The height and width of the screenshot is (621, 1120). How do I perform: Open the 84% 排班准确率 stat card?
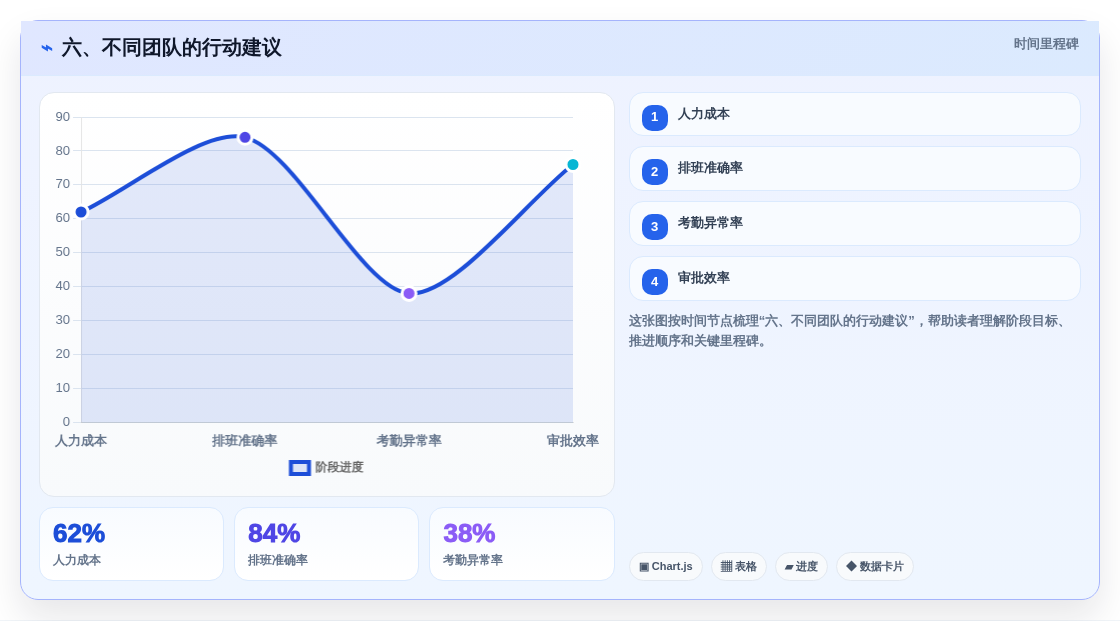point(326,545)
